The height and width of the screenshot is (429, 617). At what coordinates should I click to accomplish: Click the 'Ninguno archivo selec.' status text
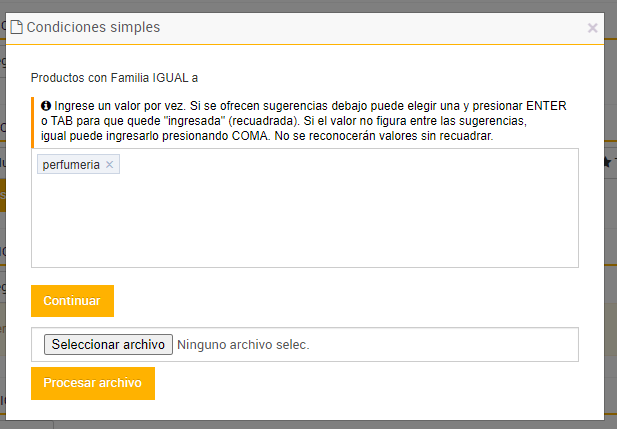tap(243, 344)
